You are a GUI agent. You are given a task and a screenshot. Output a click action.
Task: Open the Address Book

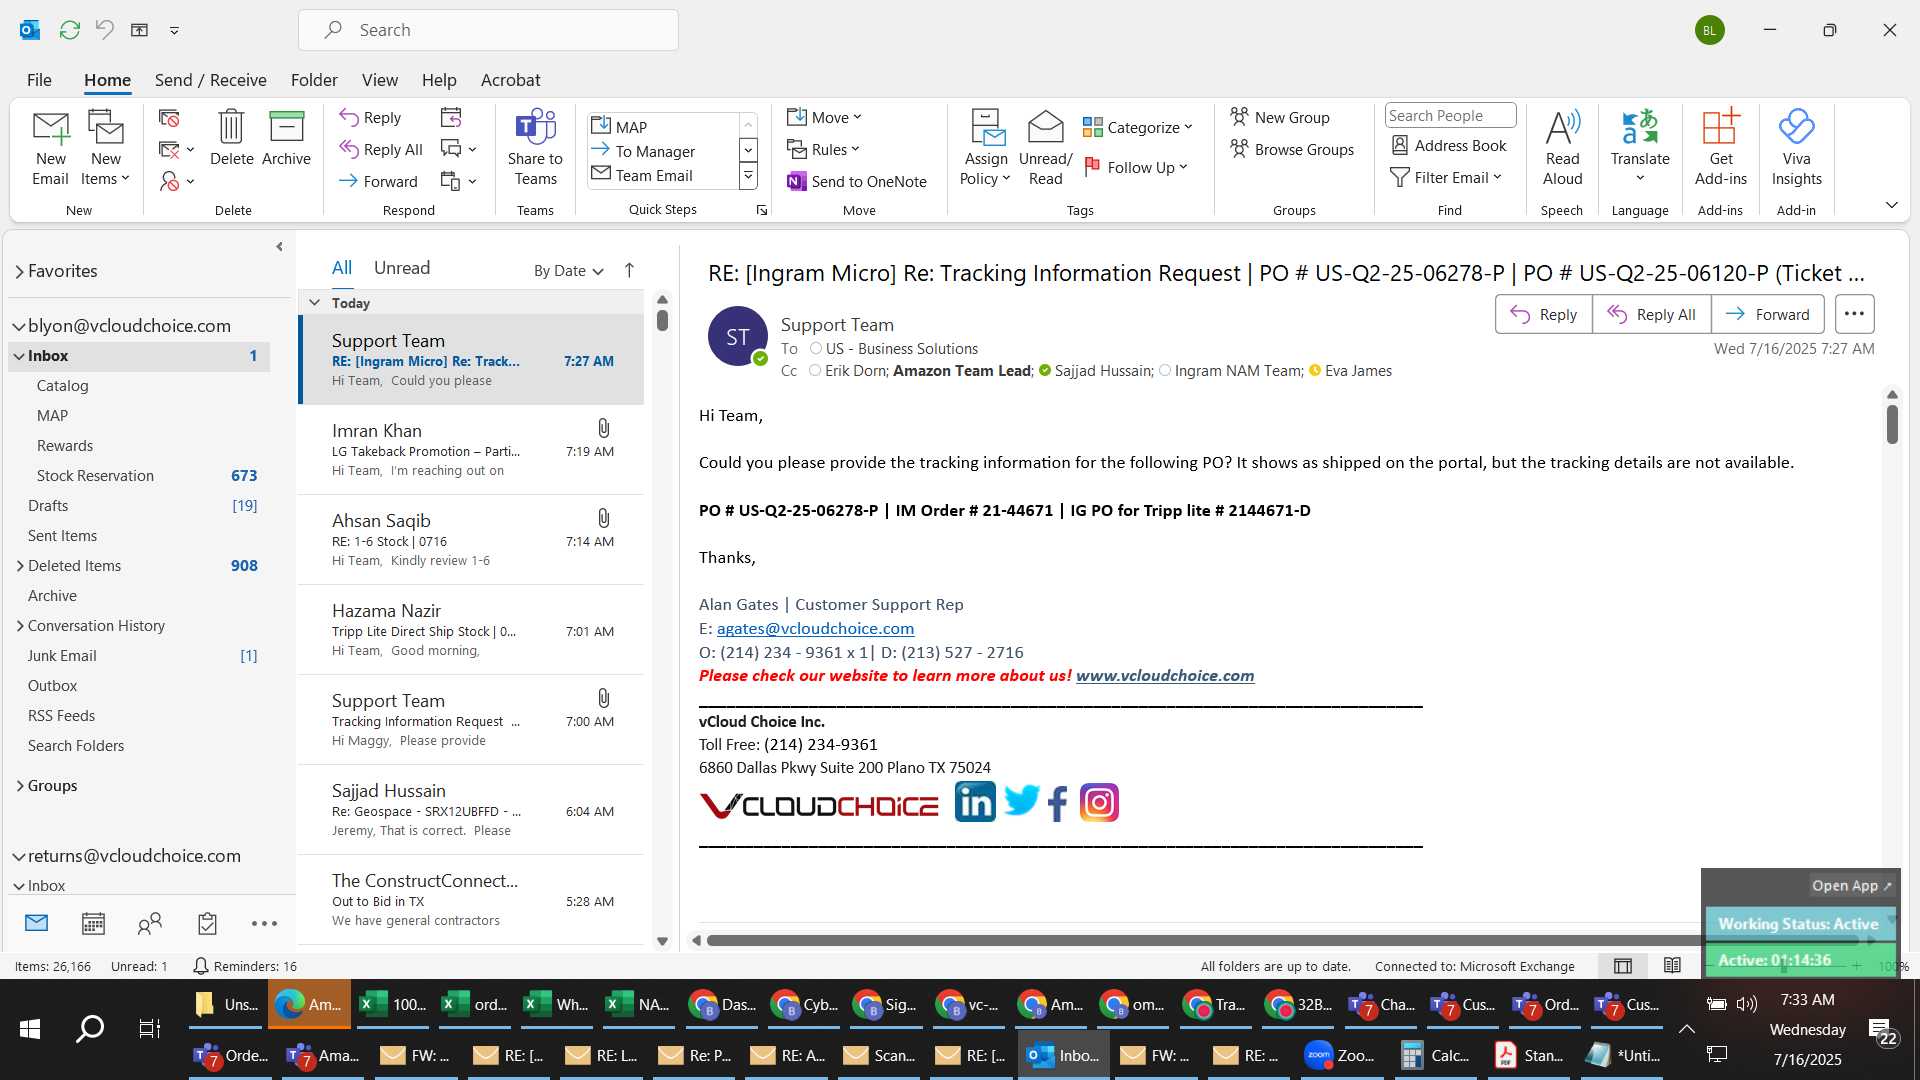(1449, 145)
